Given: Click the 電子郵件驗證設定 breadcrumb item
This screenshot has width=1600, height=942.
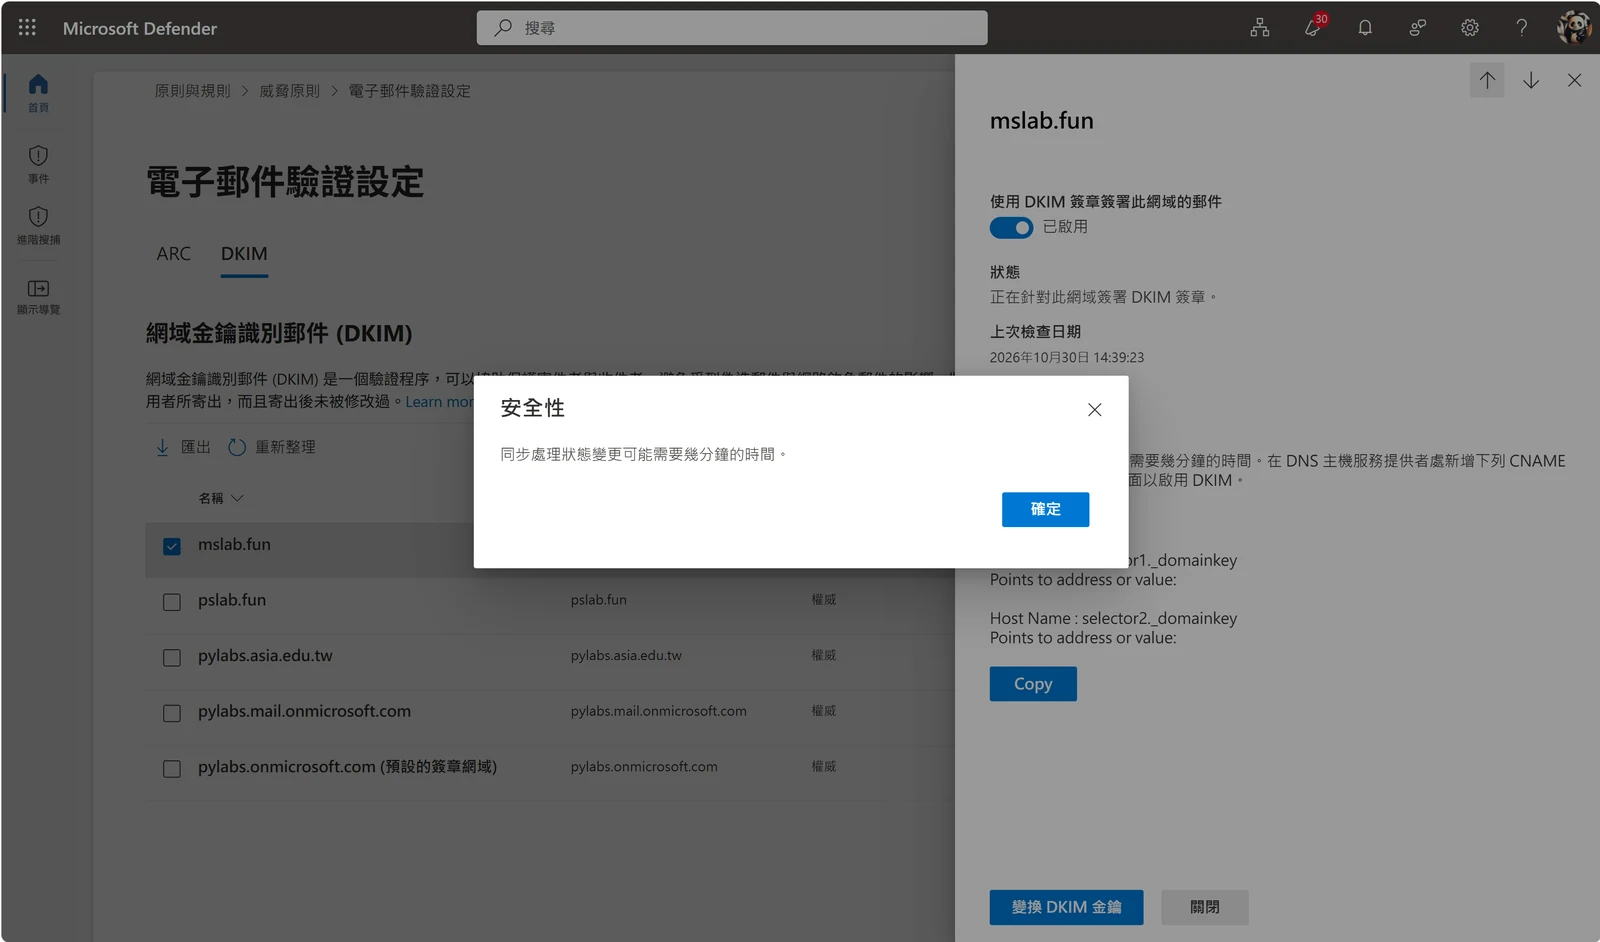Looking at the screenshot, I should tap(409, 91).
